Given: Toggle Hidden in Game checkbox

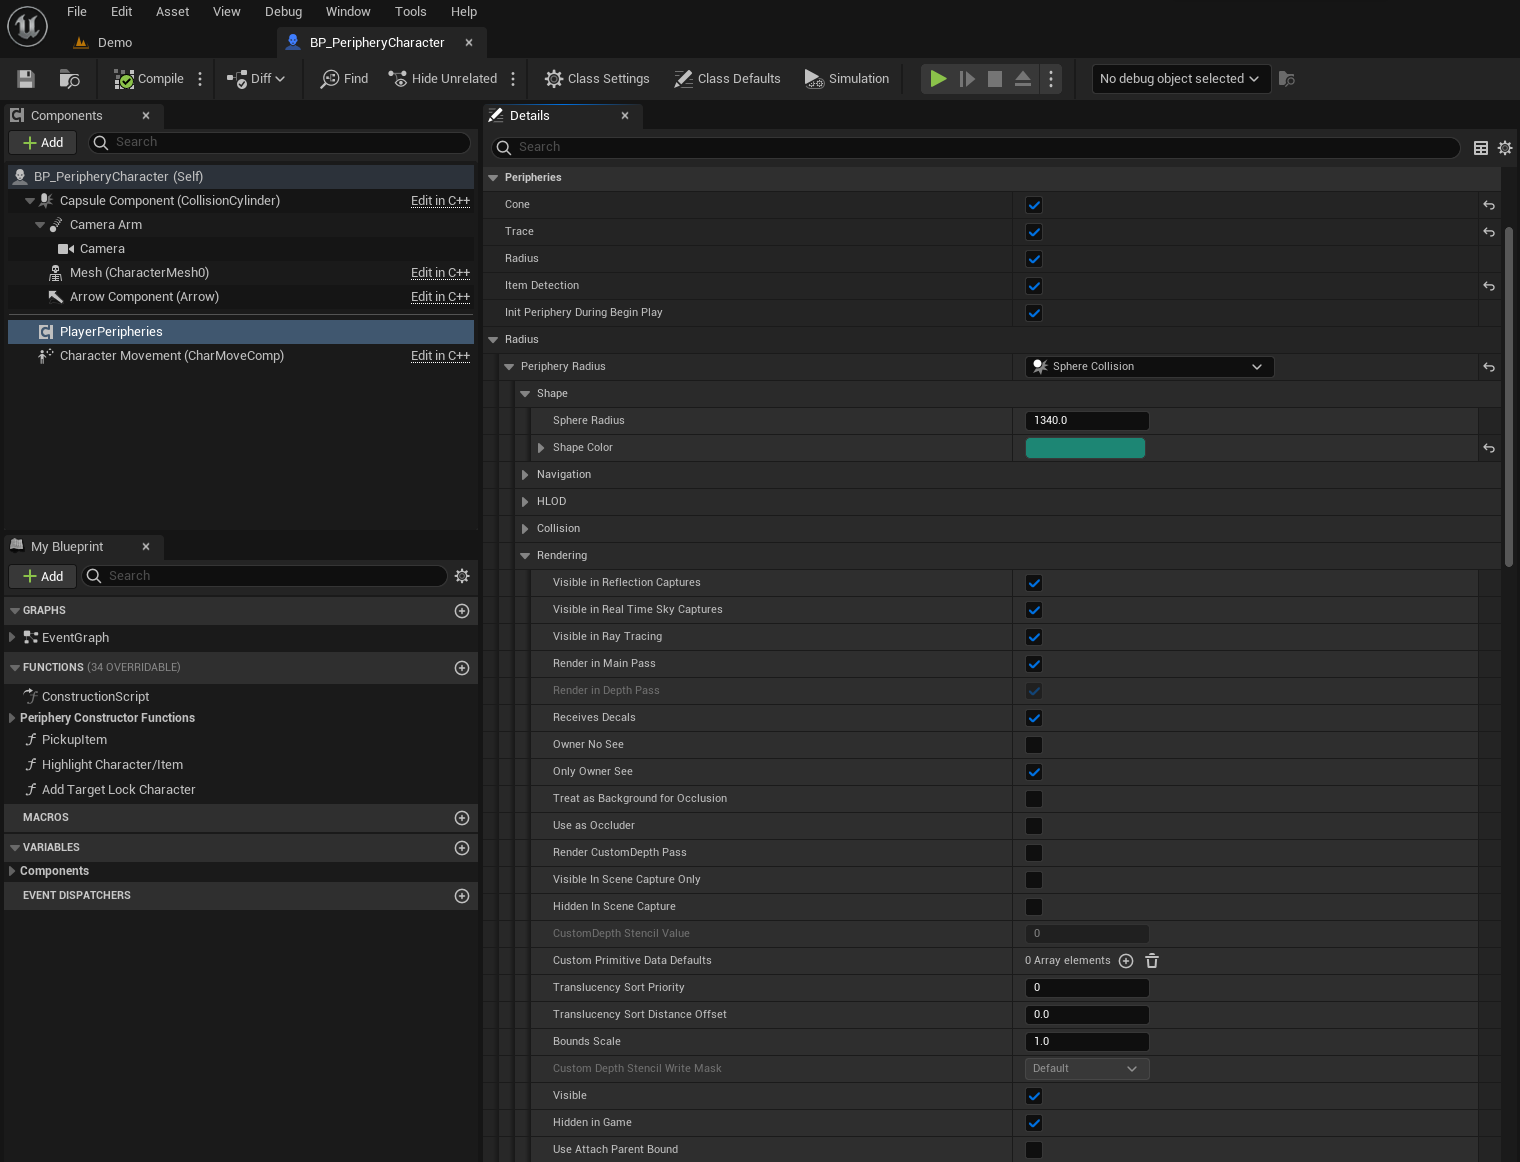Looking at the screenshot, I should pyautogui.click(x=1034, y=1123).
